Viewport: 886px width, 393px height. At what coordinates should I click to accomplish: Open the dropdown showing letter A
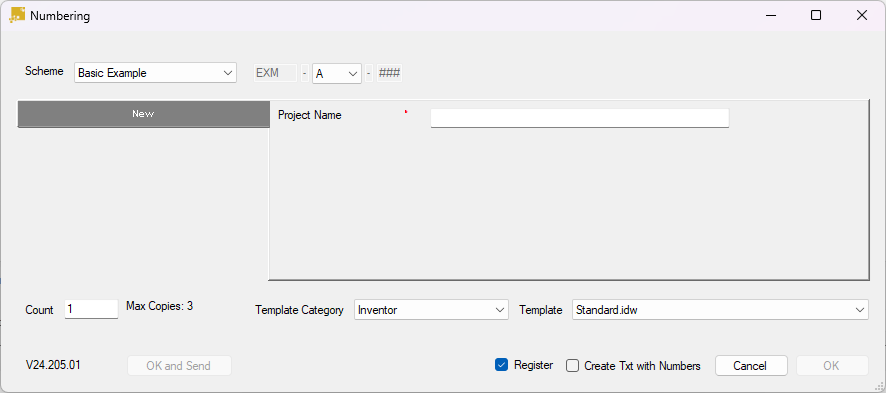click(x=337, y=73)
